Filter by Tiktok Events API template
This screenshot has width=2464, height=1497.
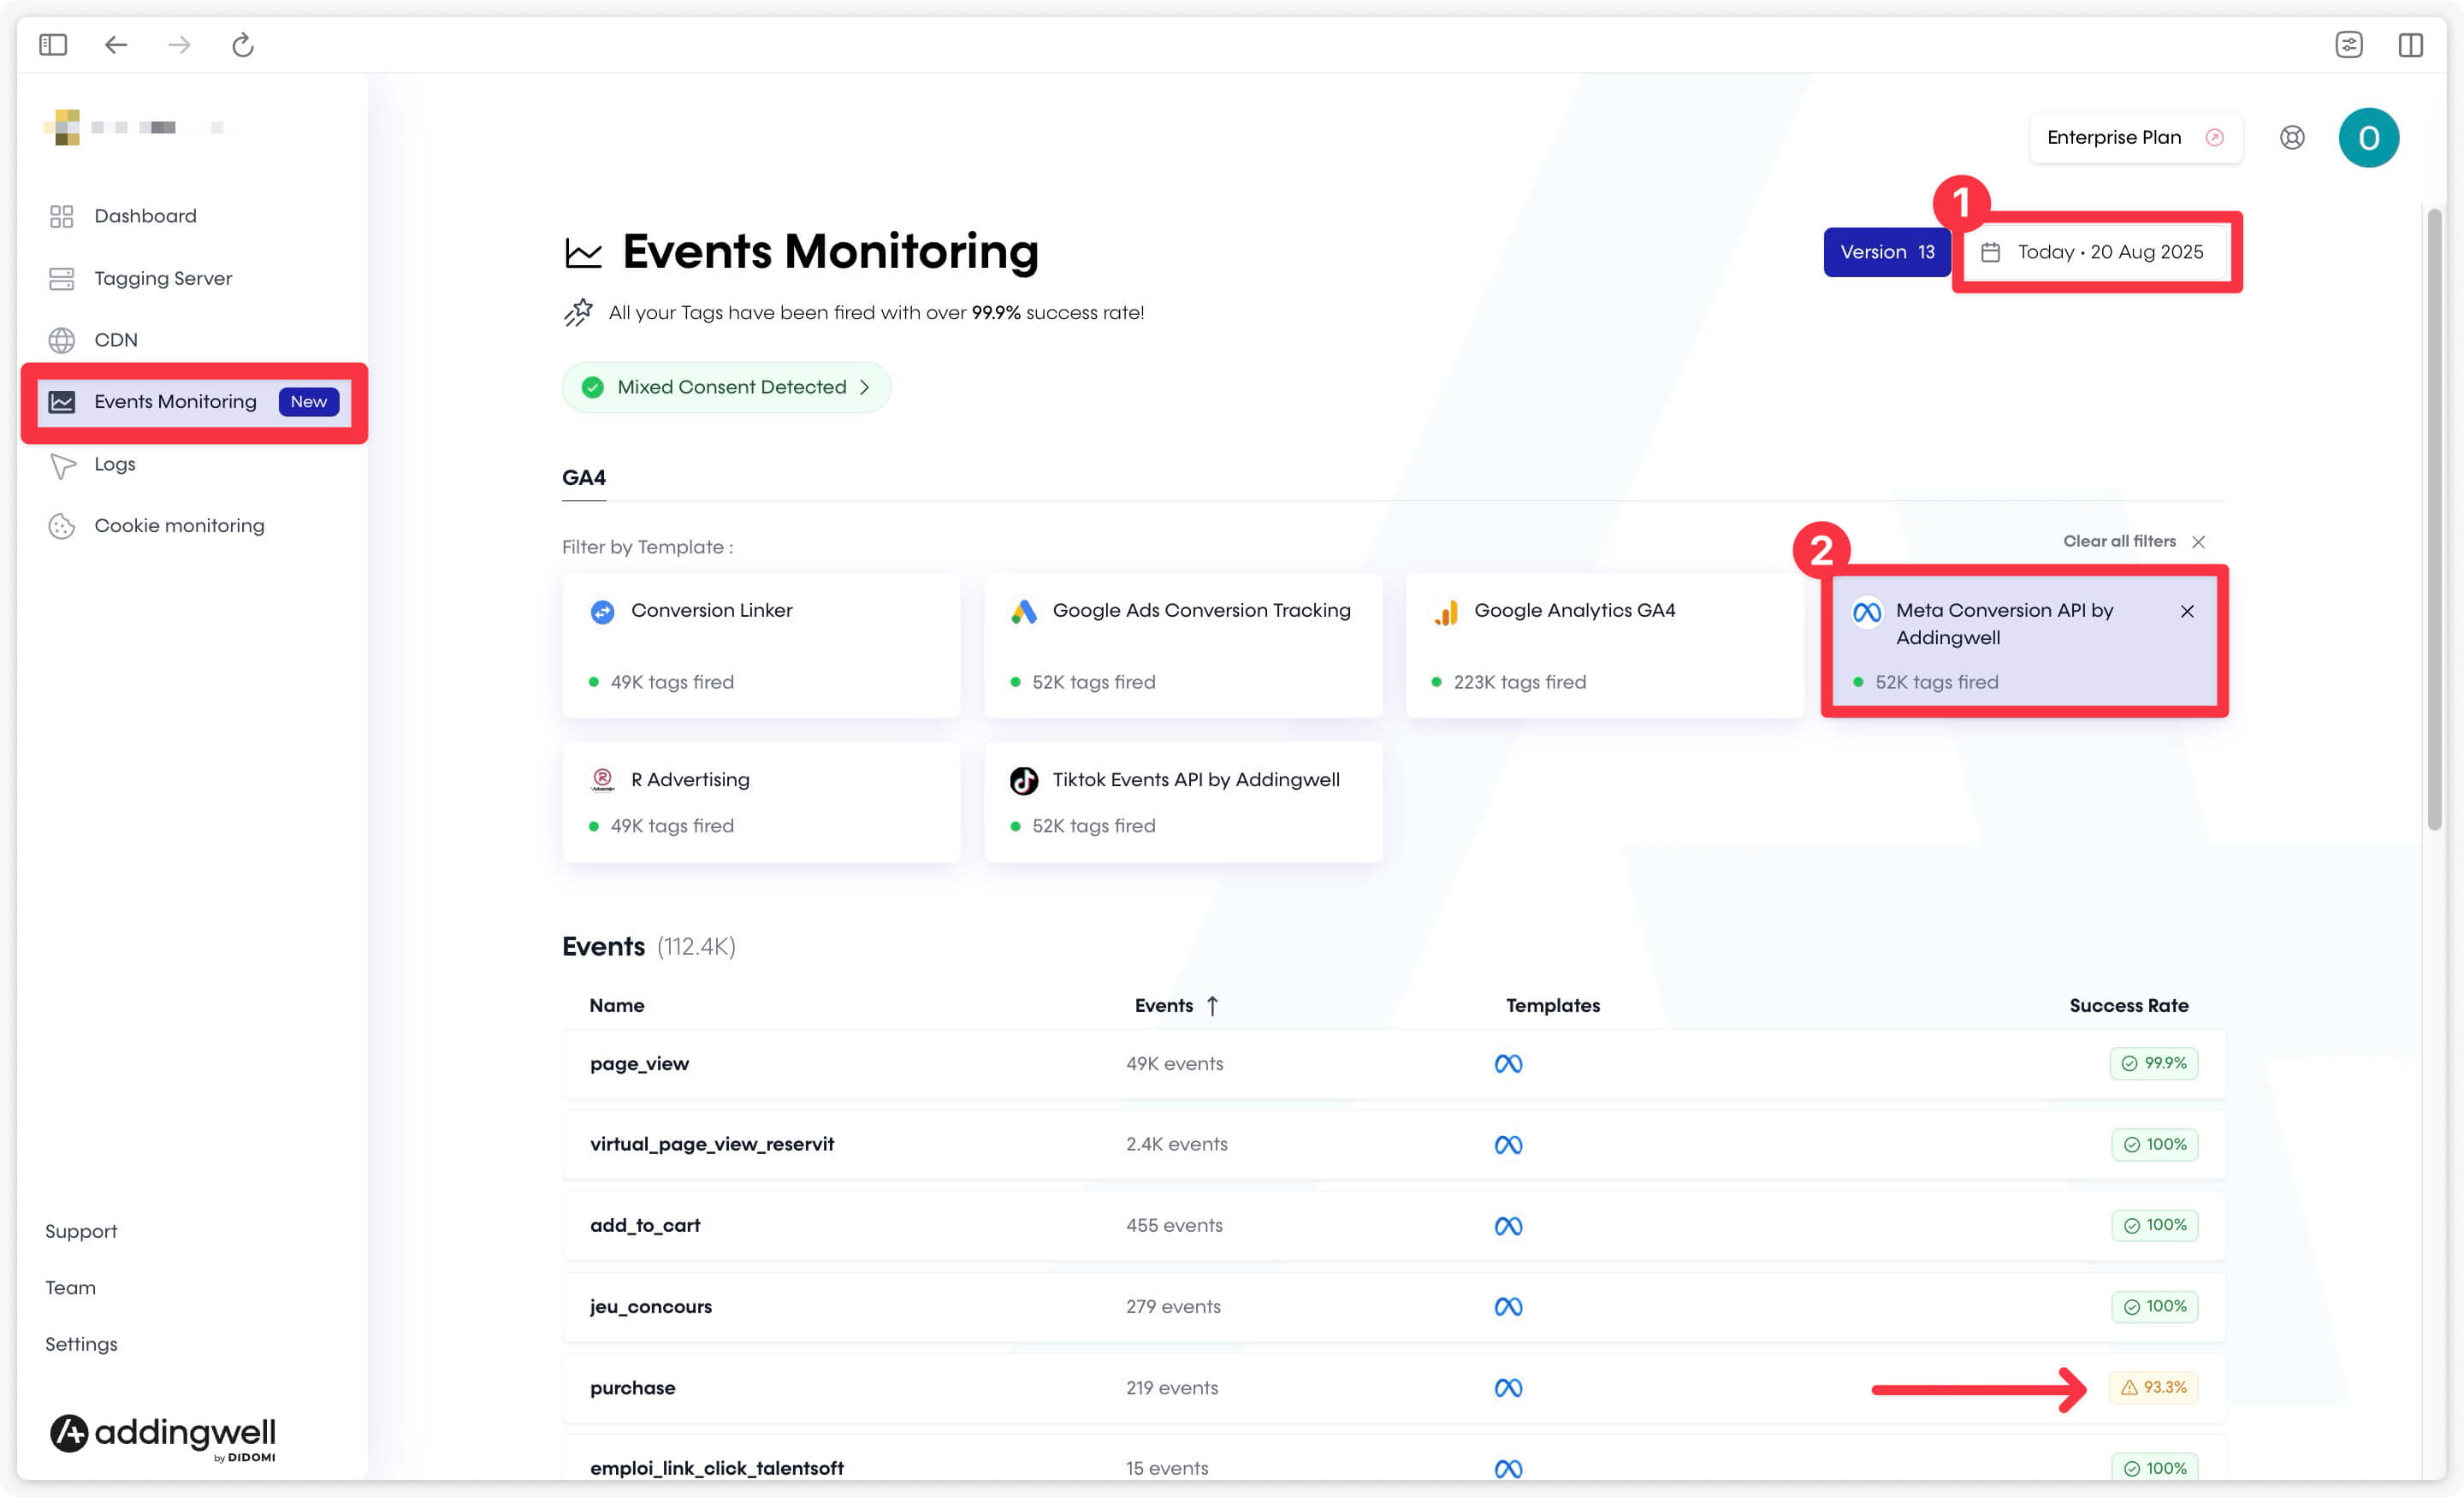click(x=1183, y=802)
